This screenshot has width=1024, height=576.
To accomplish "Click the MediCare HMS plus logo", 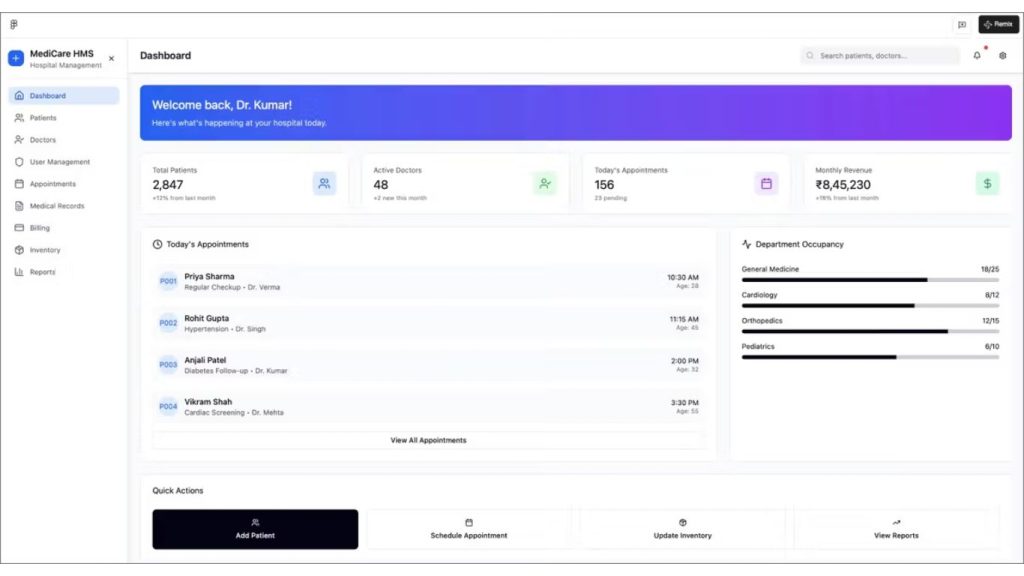I will coord(16,59).
